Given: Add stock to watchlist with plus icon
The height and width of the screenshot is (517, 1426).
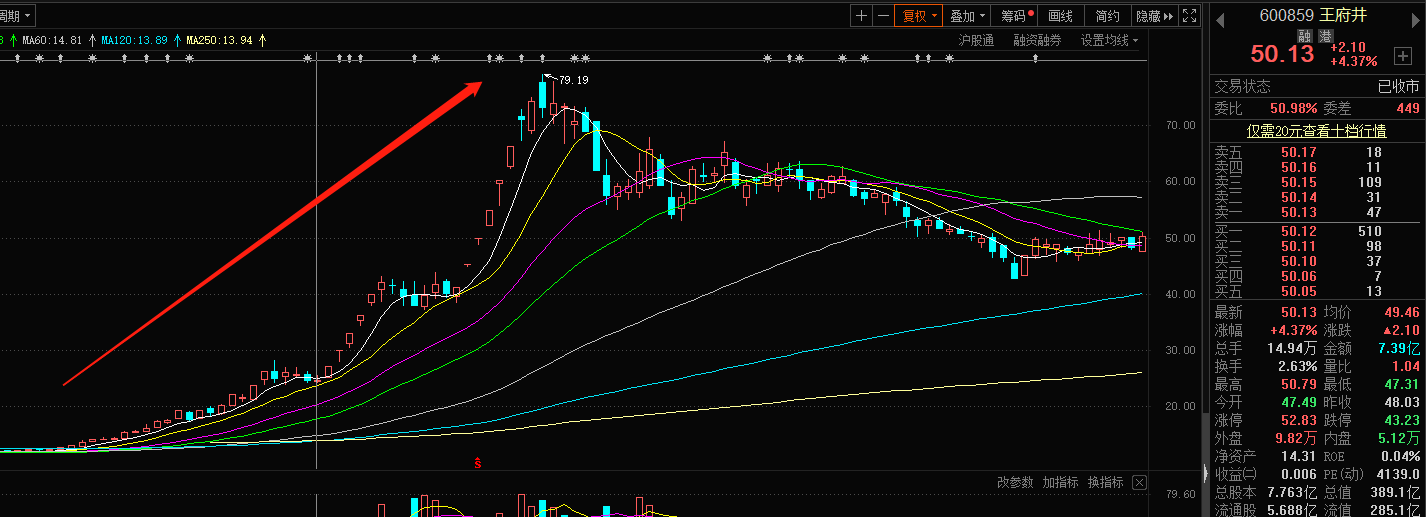Looking at the screenshot, I should point(1402,56).
